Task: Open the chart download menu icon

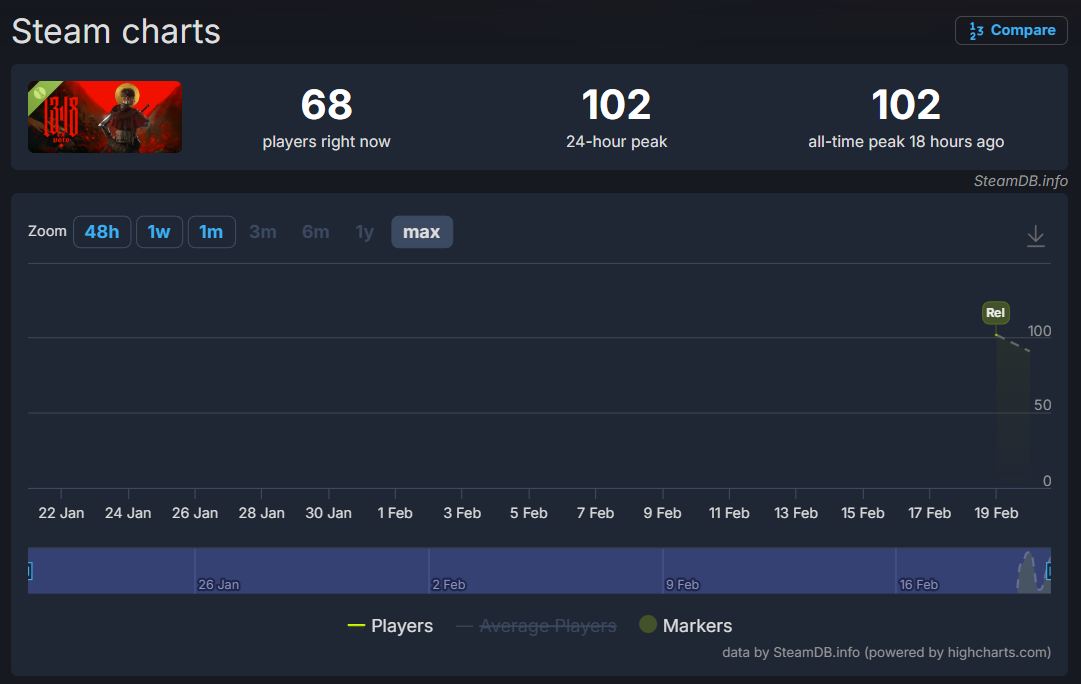Action: [x=1035, y=236]
